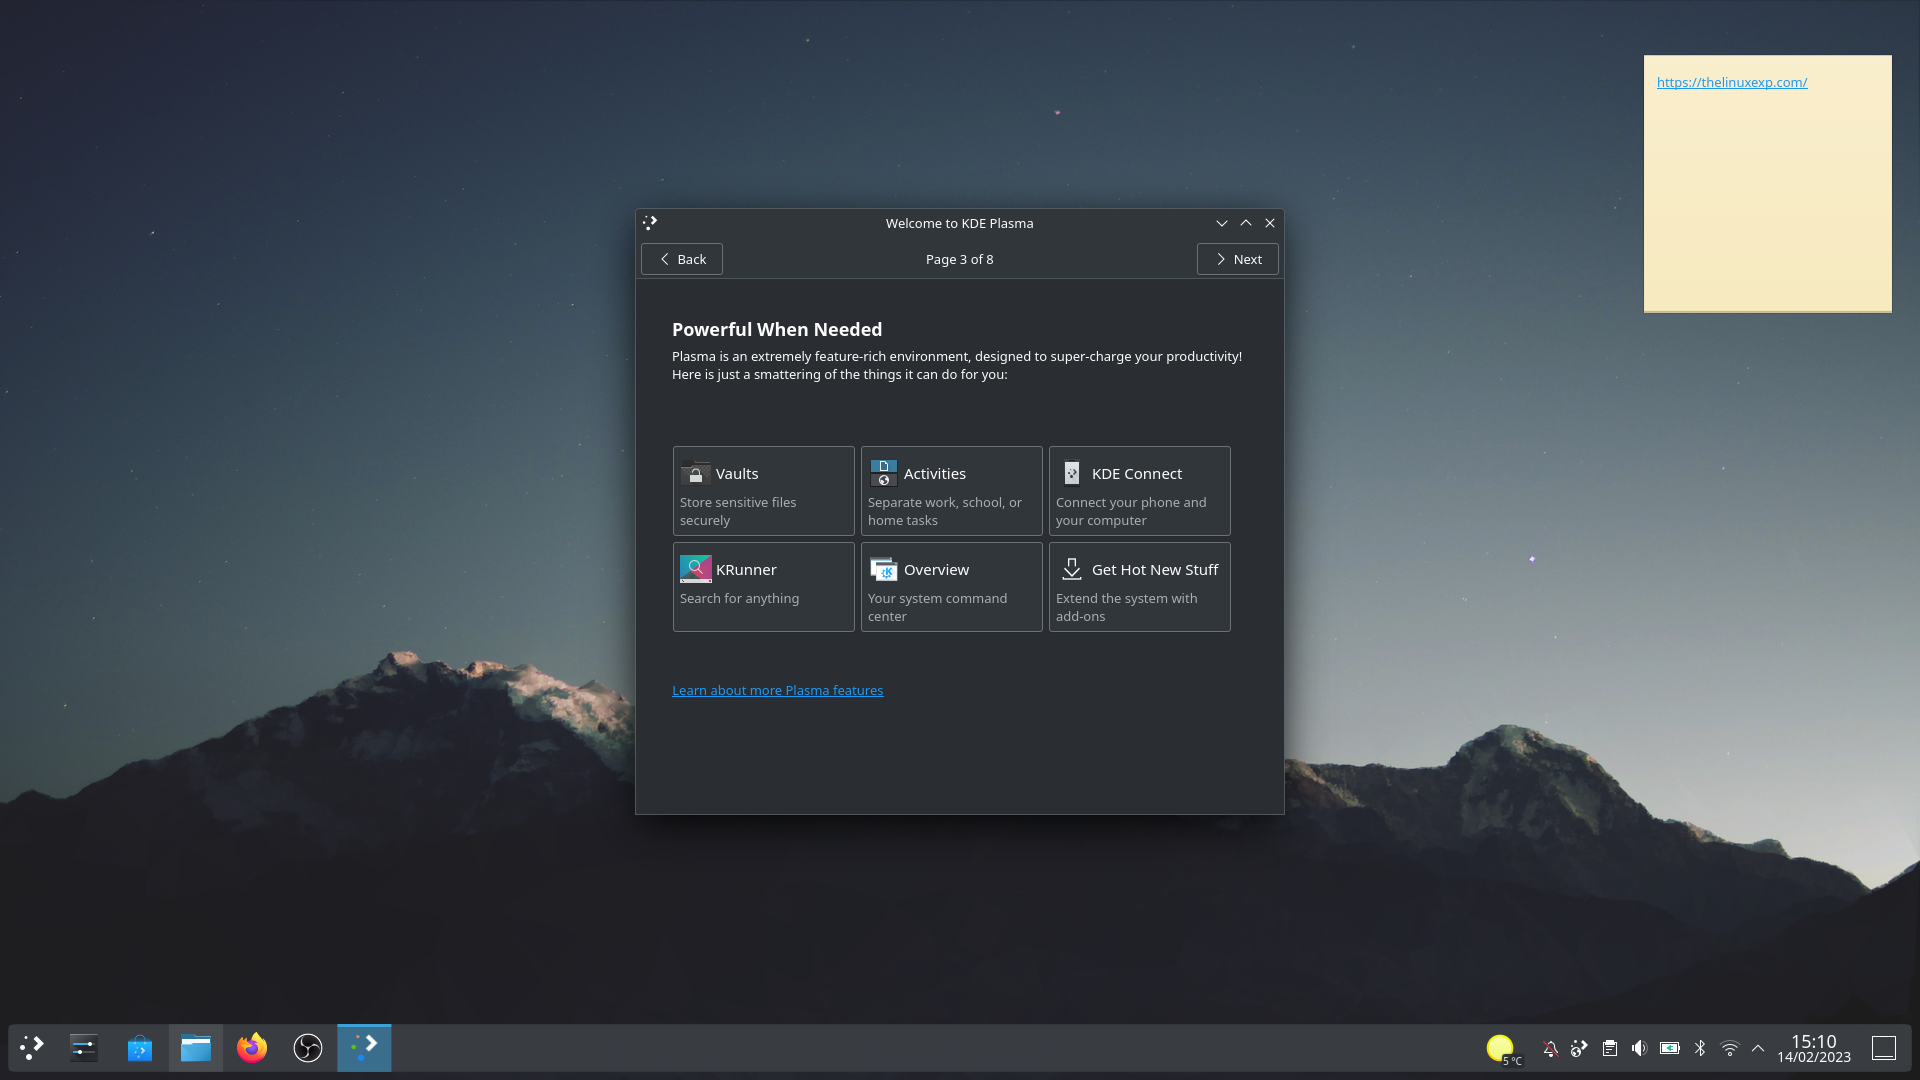Screen dimensions: 1920x1080
Task: Launch Discover software center from taskbar
Action: click(140, 1048)
